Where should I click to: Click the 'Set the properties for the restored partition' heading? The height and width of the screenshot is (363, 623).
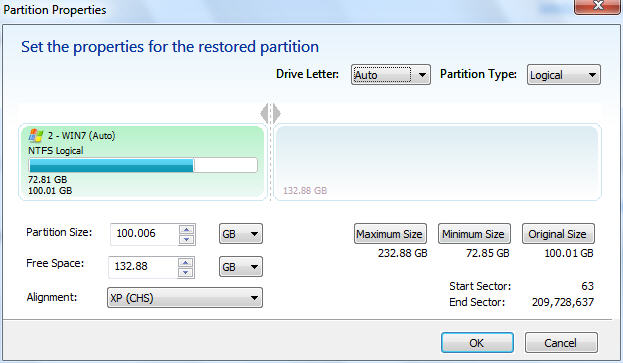(x=170, y=47)
